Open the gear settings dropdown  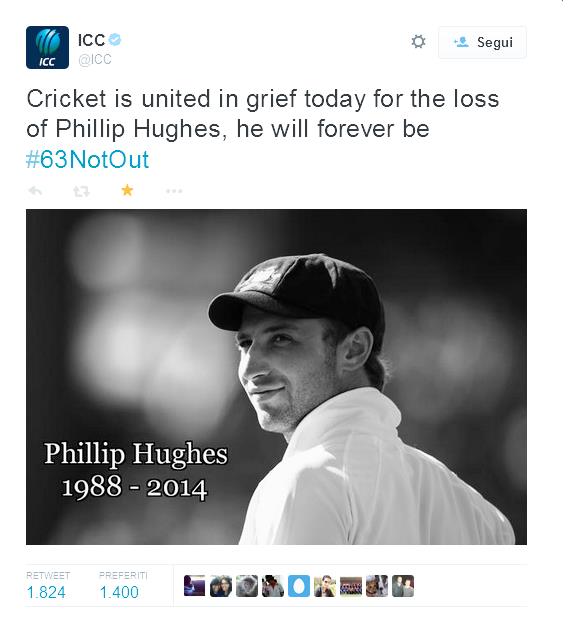418,42
